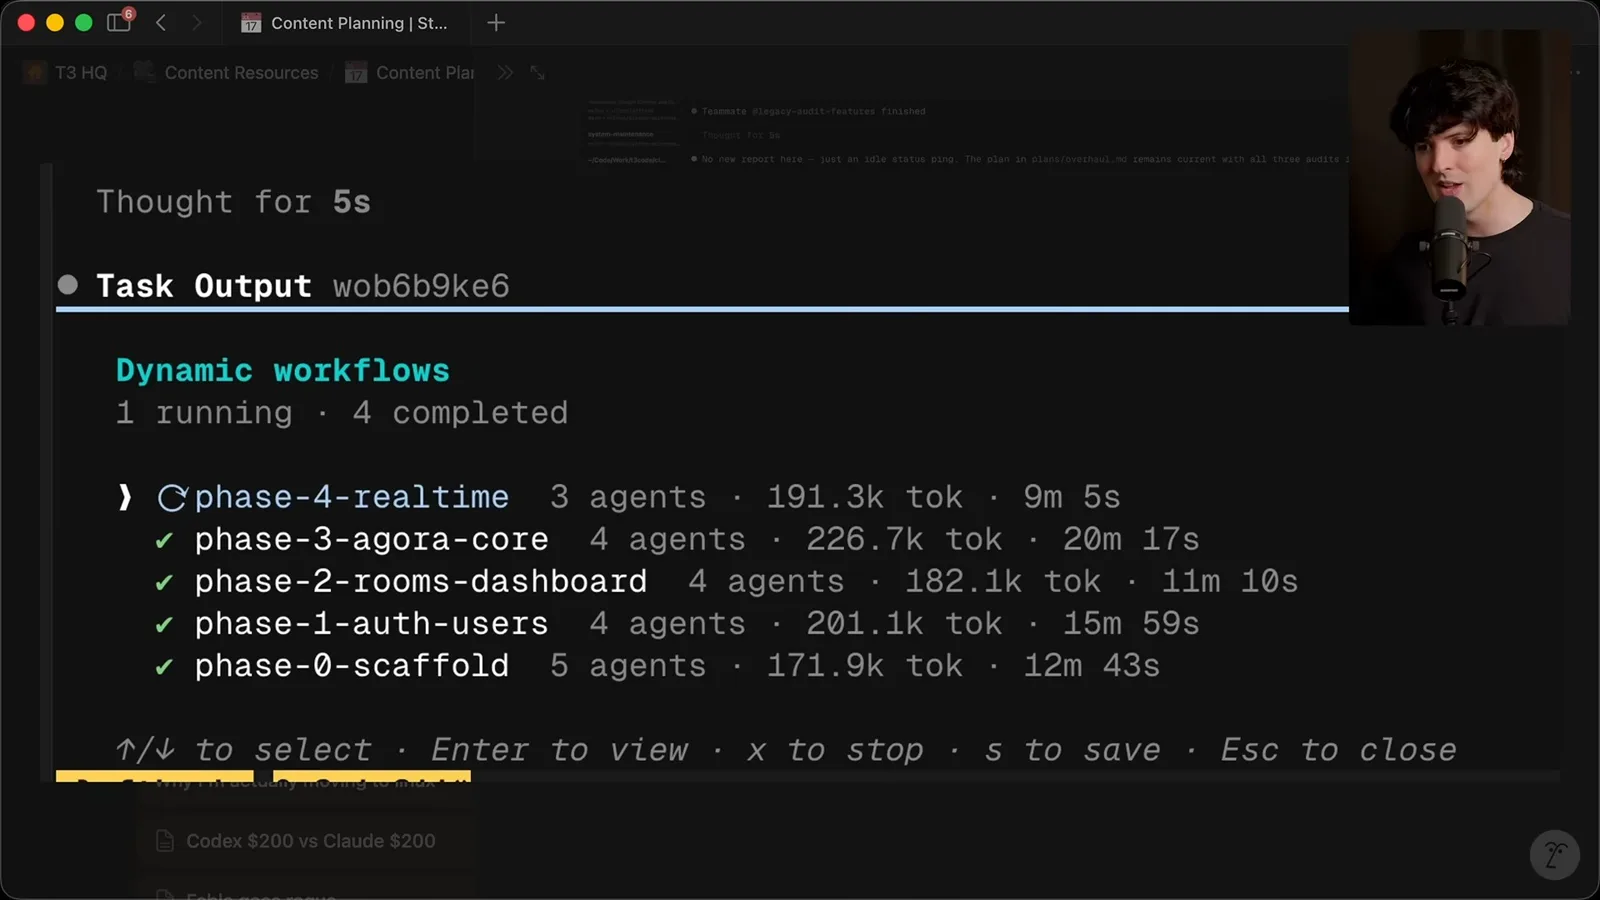Screen dimensions: 1600x900
Task: Click 'x to stop' hint
Action: tap(835, 749)
